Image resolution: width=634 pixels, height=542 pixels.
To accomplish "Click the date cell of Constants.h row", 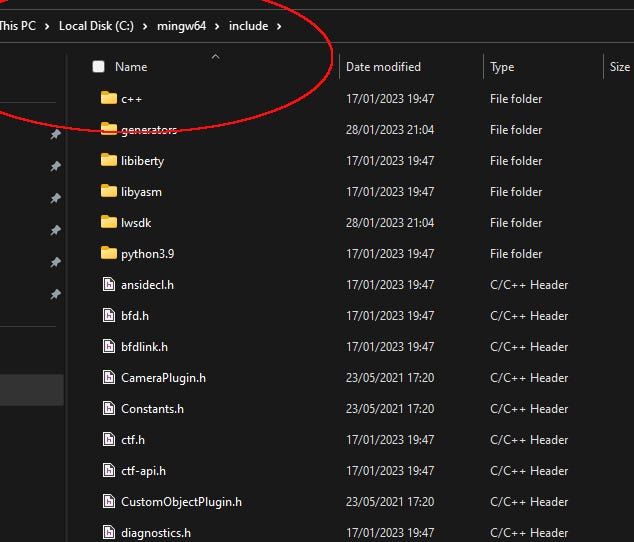I will [390, 409].
